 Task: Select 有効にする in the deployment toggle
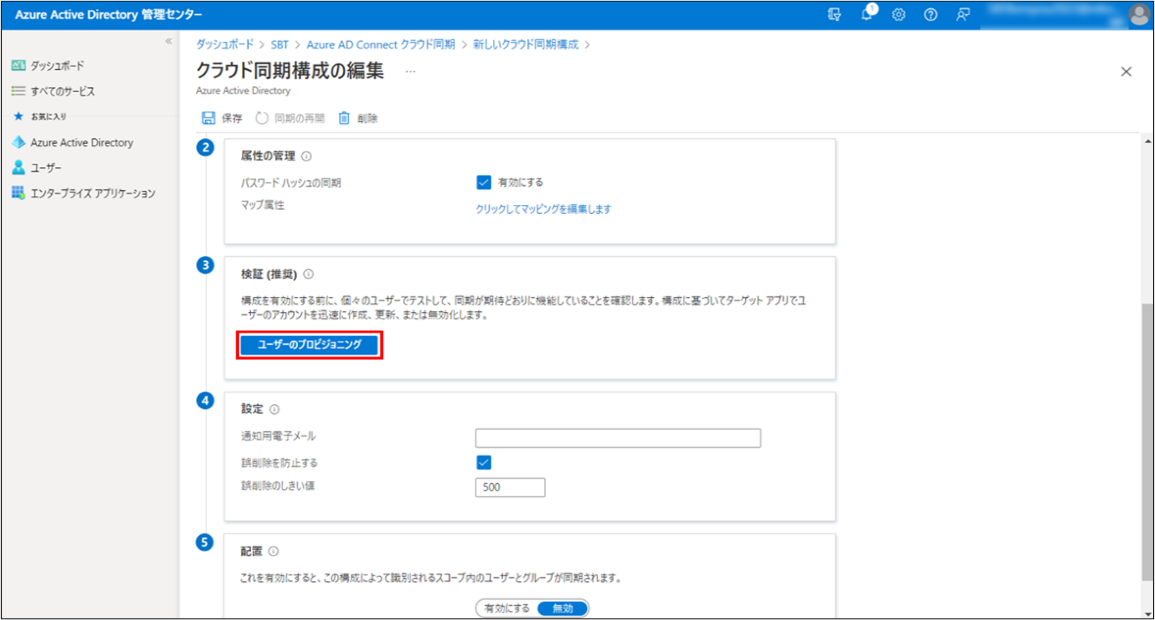point(507,608)
